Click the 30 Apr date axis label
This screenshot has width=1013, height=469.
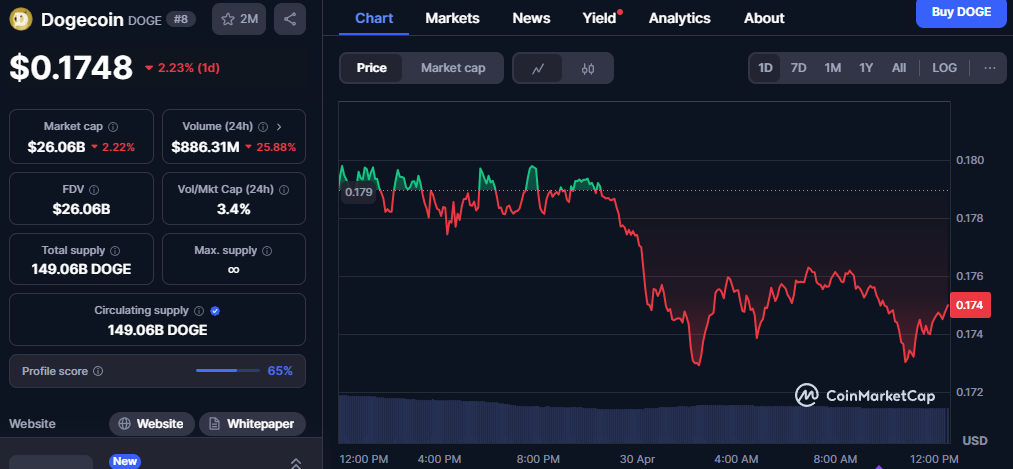click(x=637, y=459)
